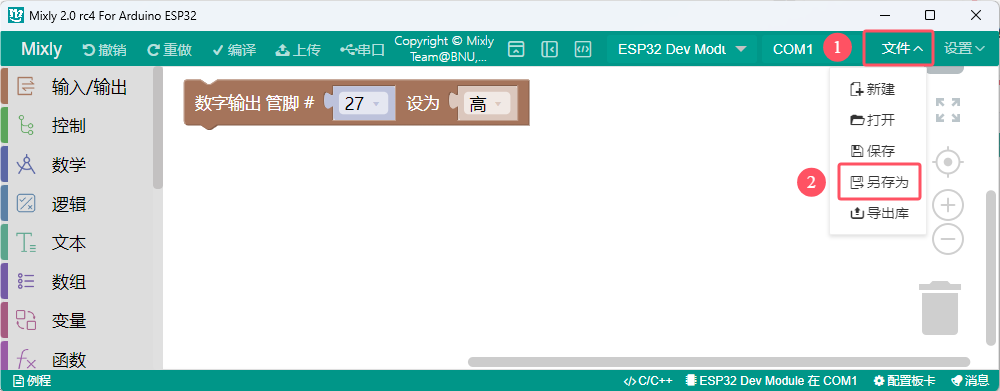Click the category sidebar scrollbar
1000x391 pixels.
point(158,129)
